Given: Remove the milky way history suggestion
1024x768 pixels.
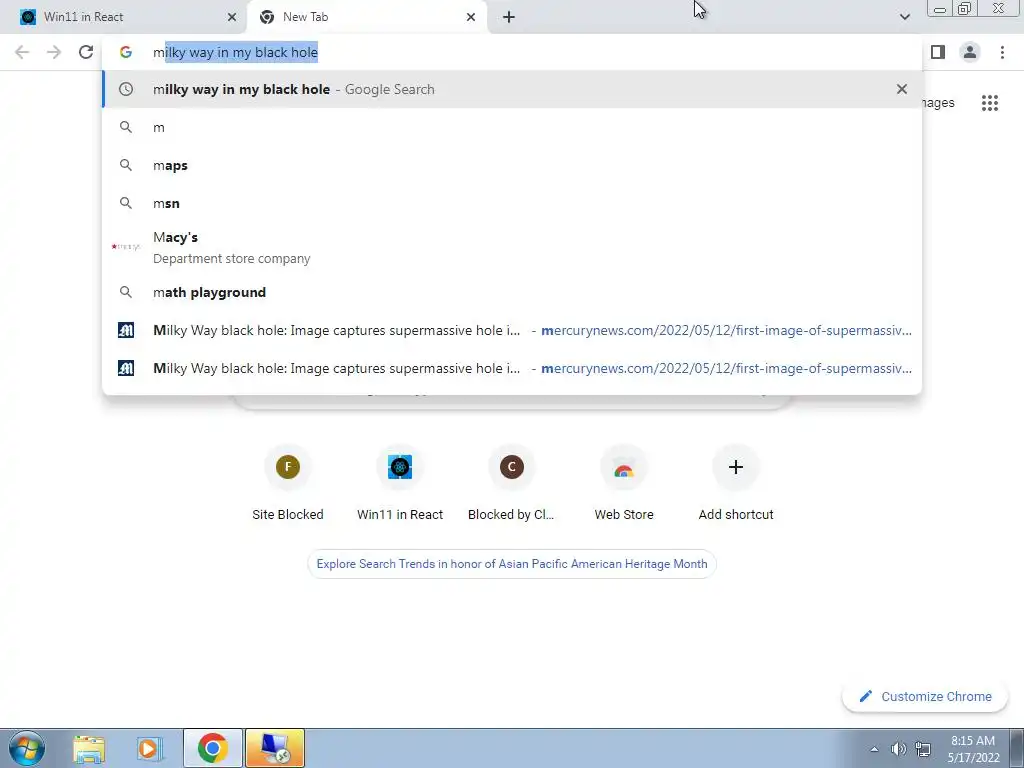Looking at the screenshot, I should click(902, 89).
